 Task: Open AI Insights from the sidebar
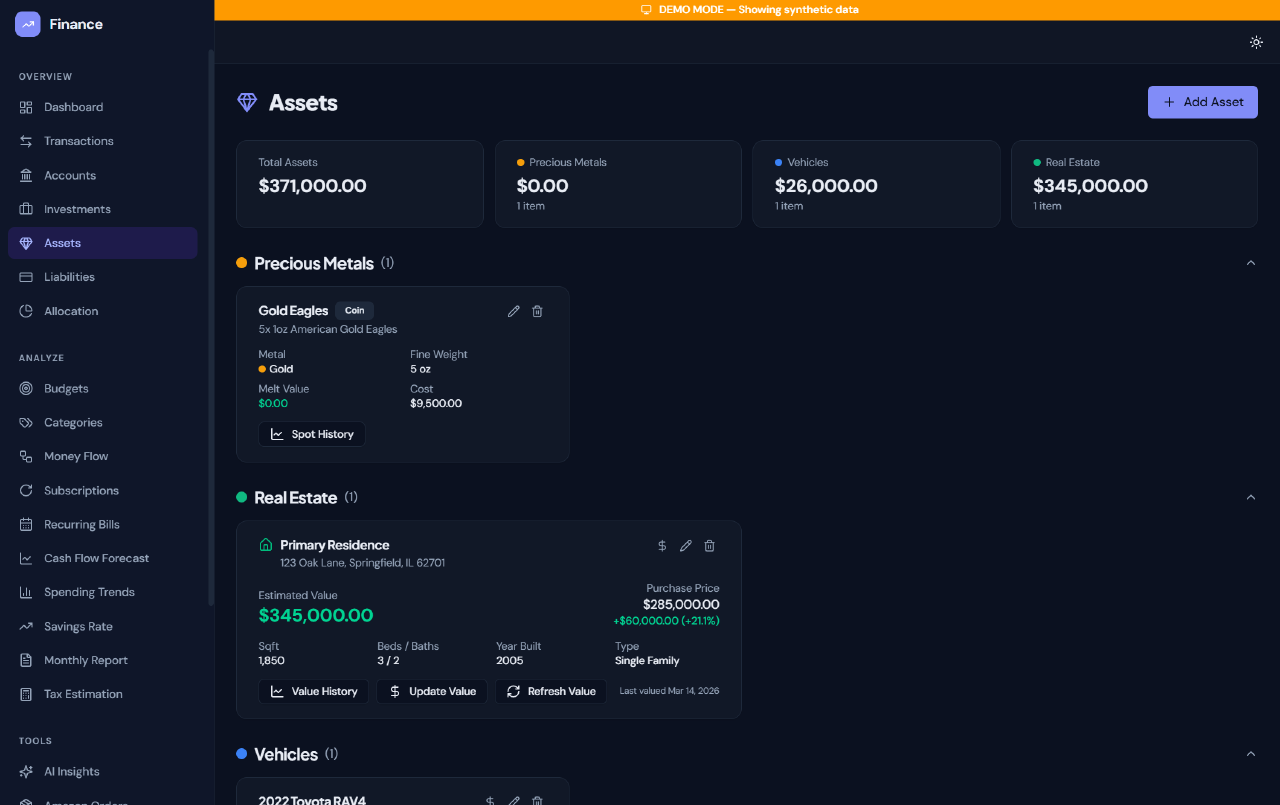click(73, 771)
